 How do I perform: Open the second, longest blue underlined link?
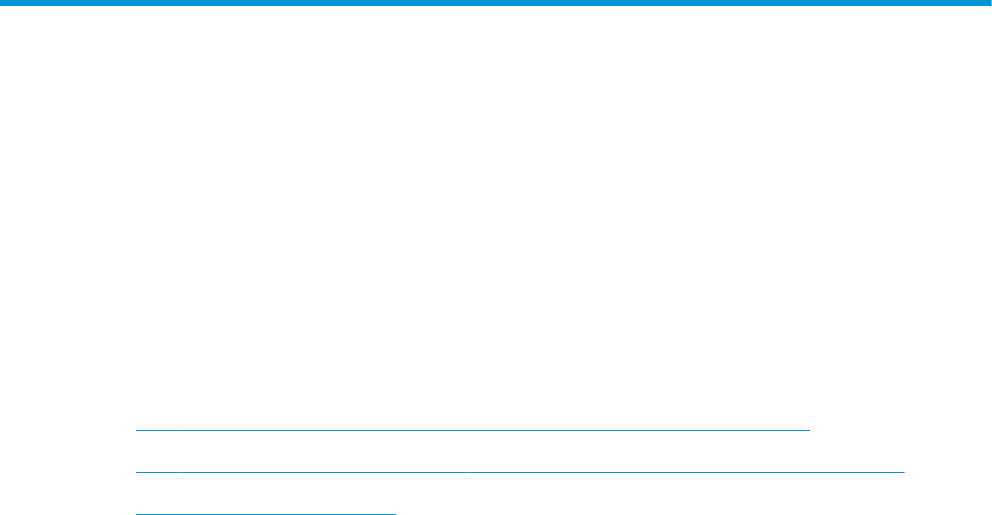[520, 472]
